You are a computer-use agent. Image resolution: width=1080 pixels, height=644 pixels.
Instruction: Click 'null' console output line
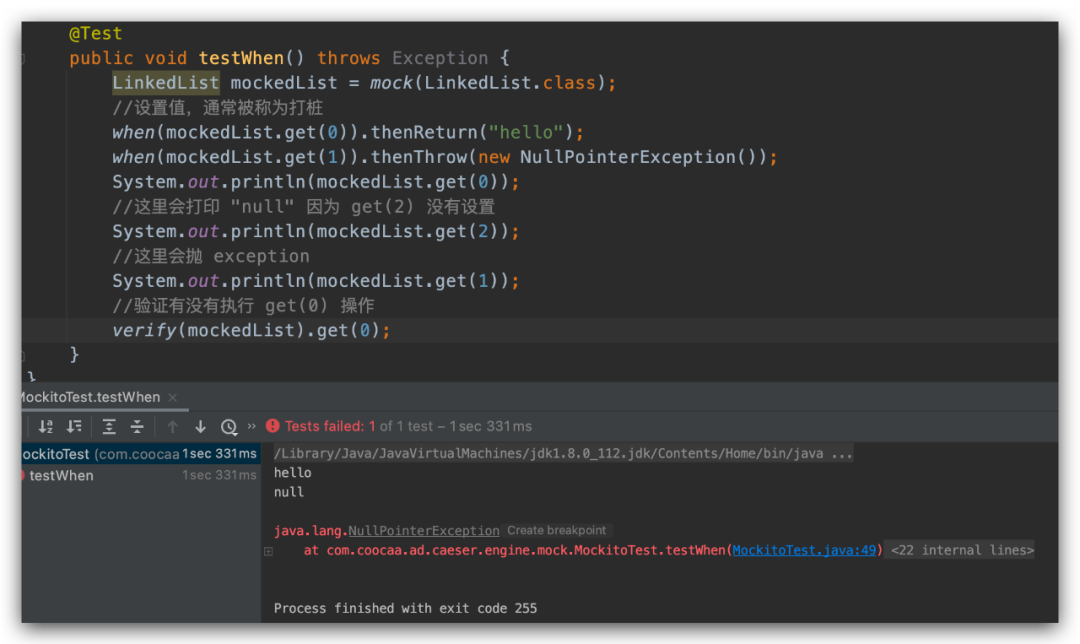pyautogui.click(x=289, y=492)
